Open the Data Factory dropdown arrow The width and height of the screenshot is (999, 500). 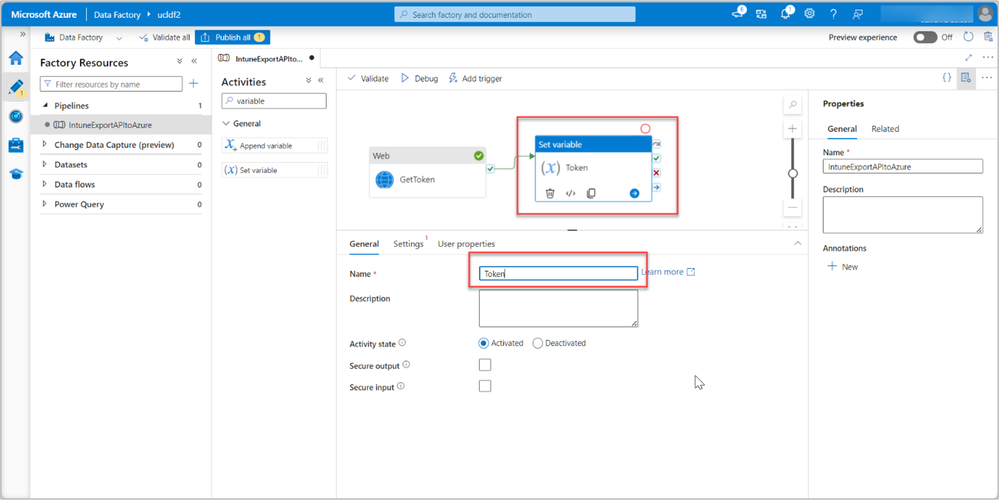119,38
